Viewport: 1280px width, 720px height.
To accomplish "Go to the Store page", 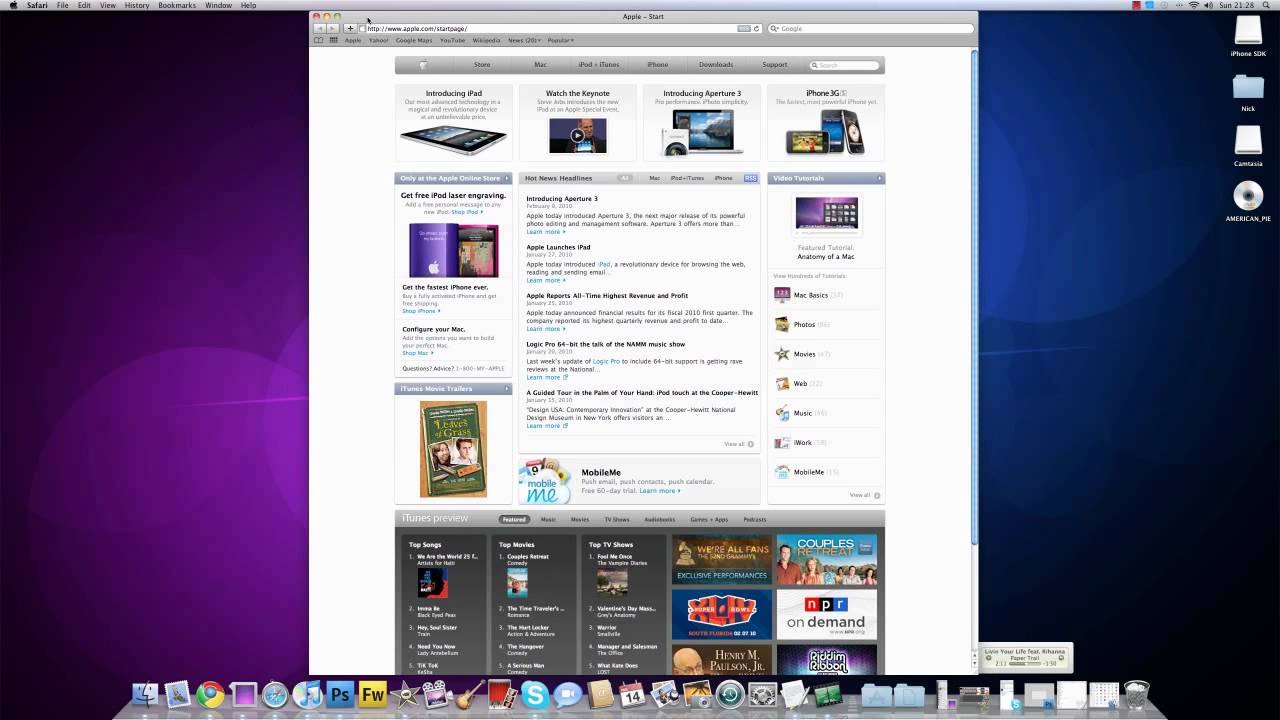I will pyautogui.click(x=482, y=65).
